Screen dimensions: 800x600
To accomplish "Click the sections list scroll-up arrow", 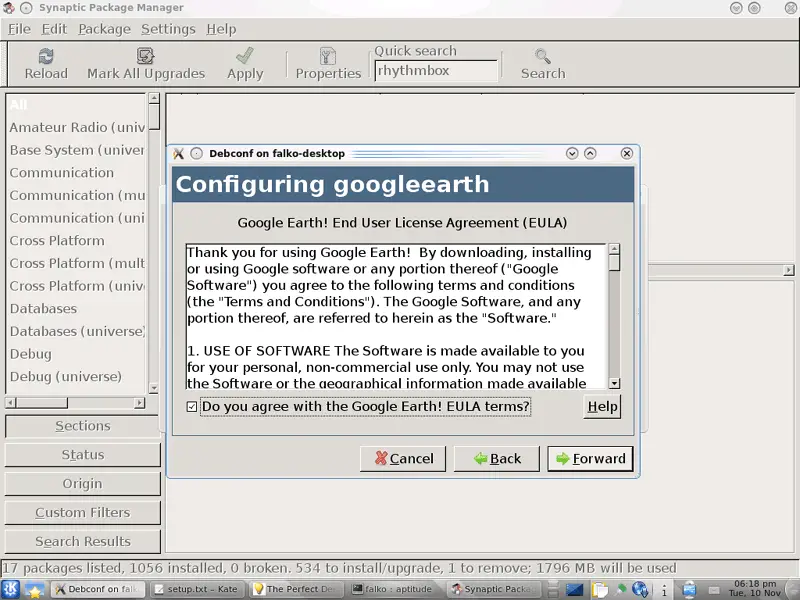I will [154, 98].
